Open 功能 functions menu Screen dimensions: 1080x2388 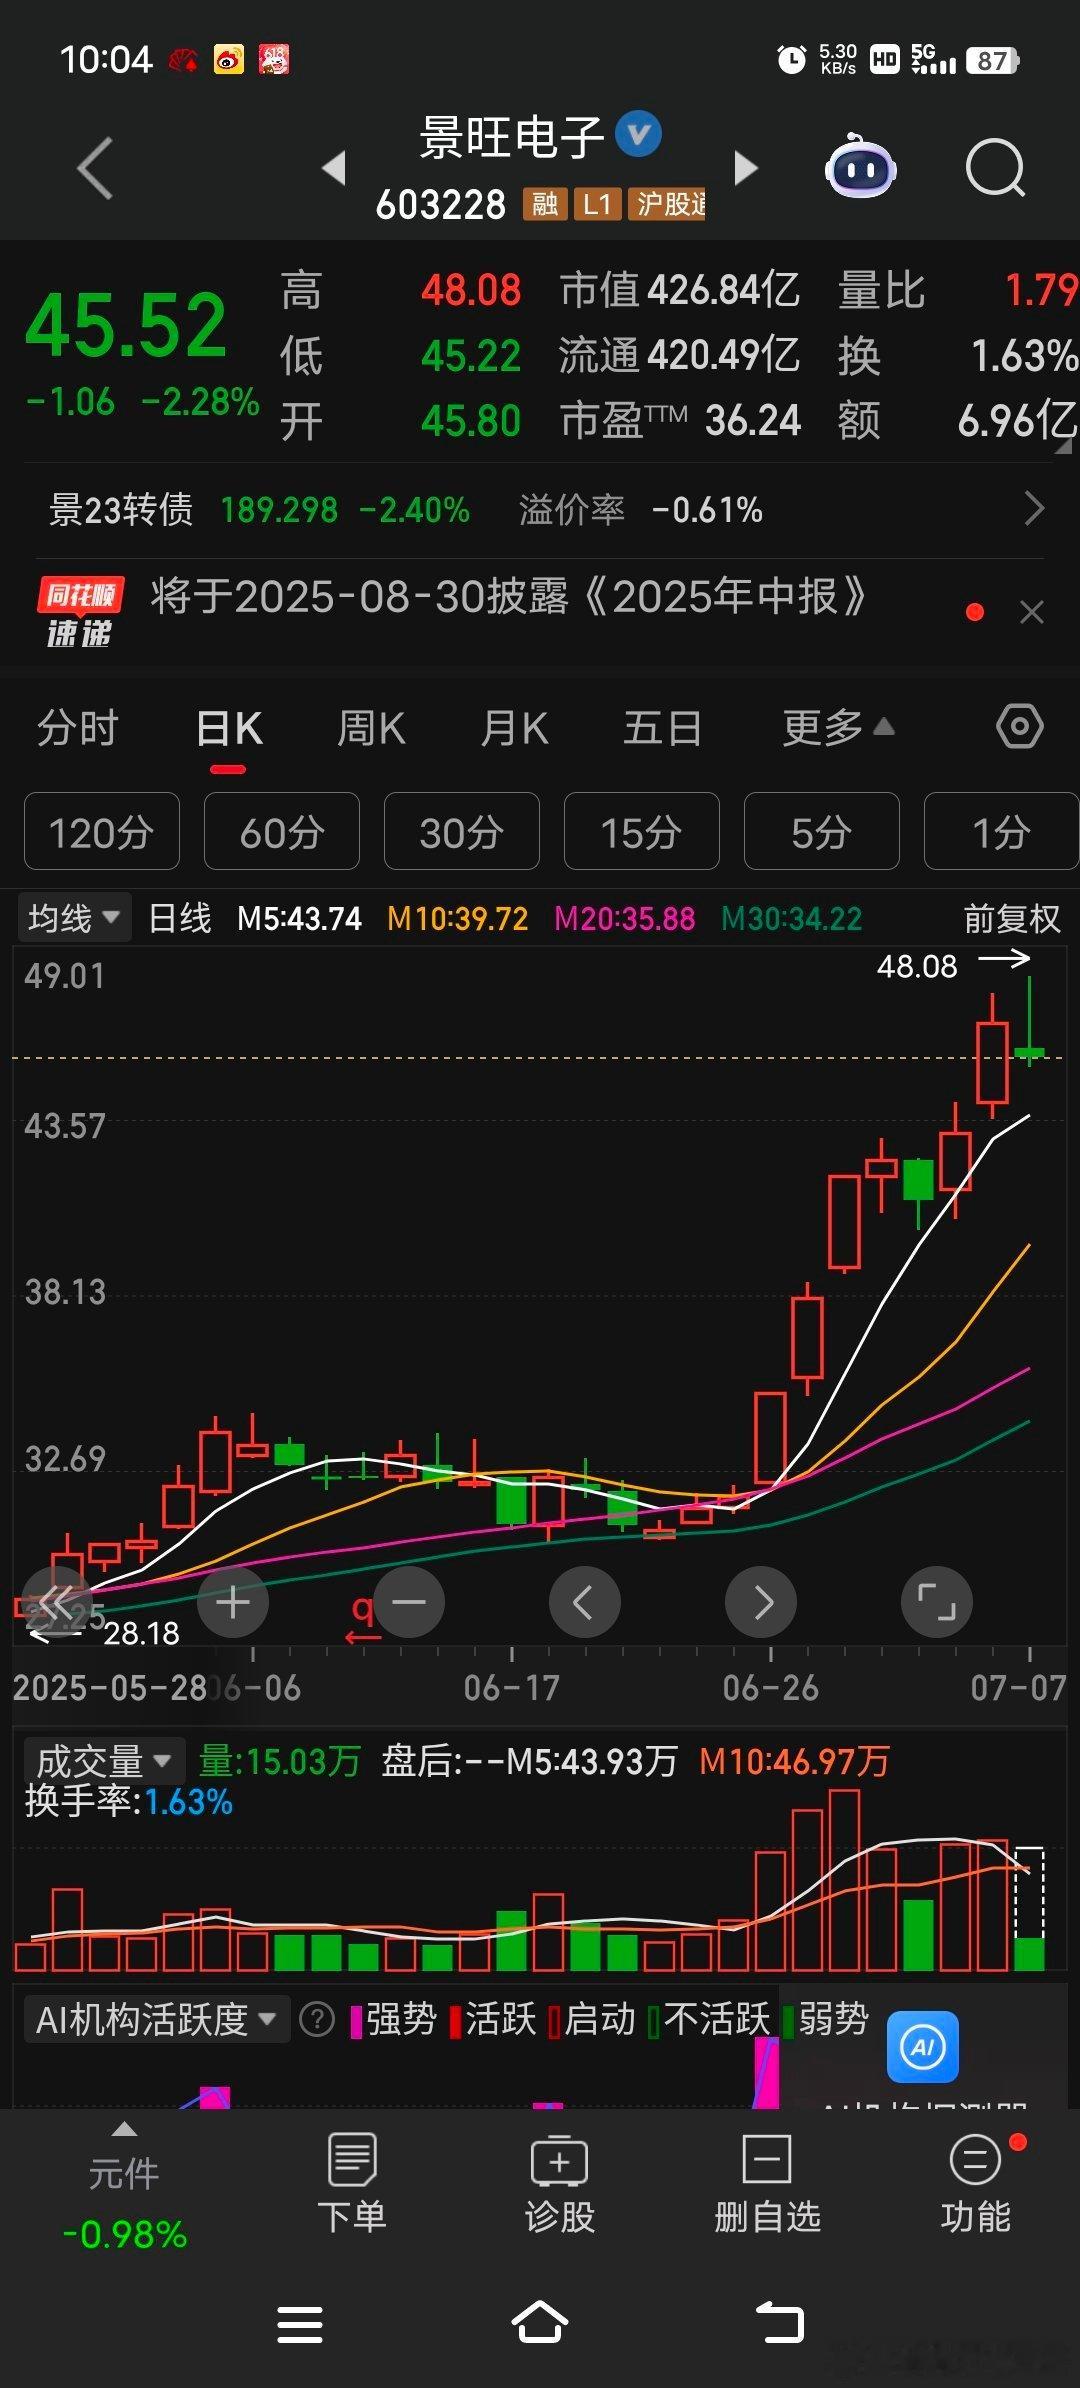tap(976, 2183)
